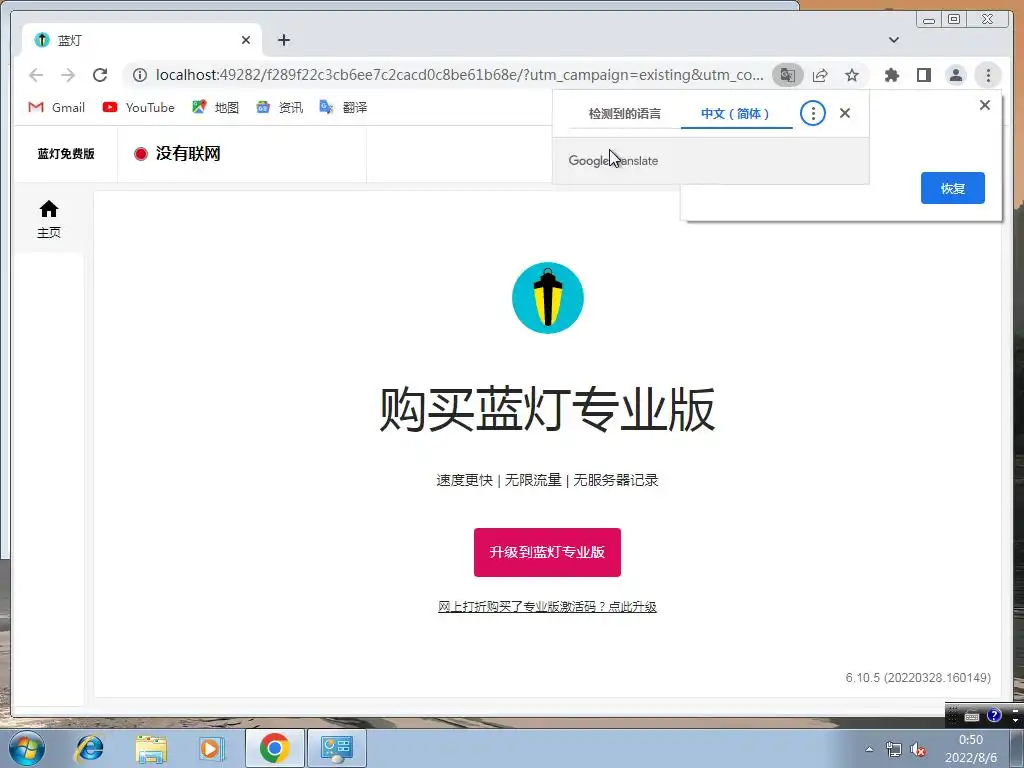Click the 蓝灯 tab title
1024x768 pixels.
point(70,40)
